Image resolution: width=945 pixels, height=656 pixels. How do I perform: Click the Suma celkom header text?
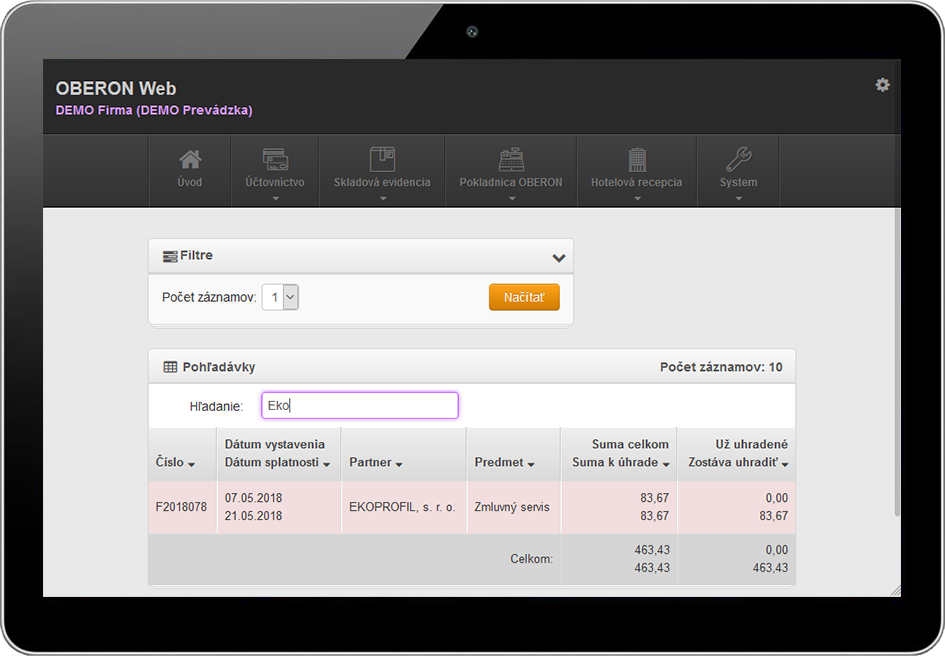630,444
